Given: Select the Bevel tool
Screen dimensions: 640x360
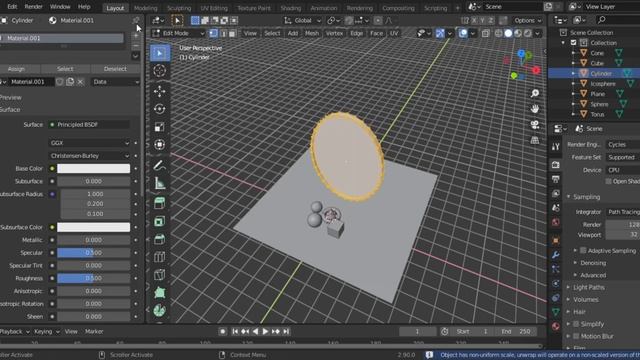Looking at the screenshot, I should tap(160, 239).
